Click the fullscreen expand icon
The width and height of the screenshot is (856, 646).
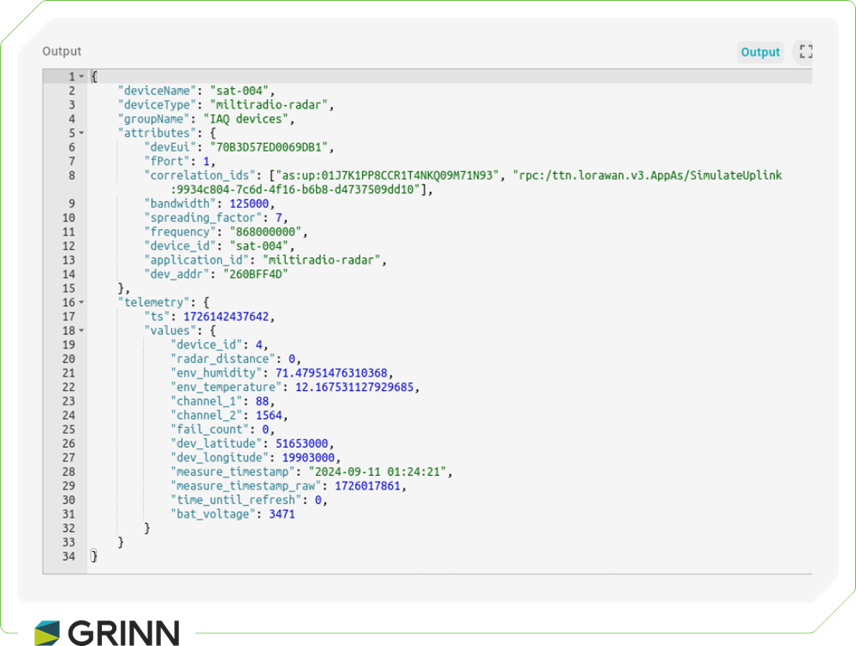[805, 52]
